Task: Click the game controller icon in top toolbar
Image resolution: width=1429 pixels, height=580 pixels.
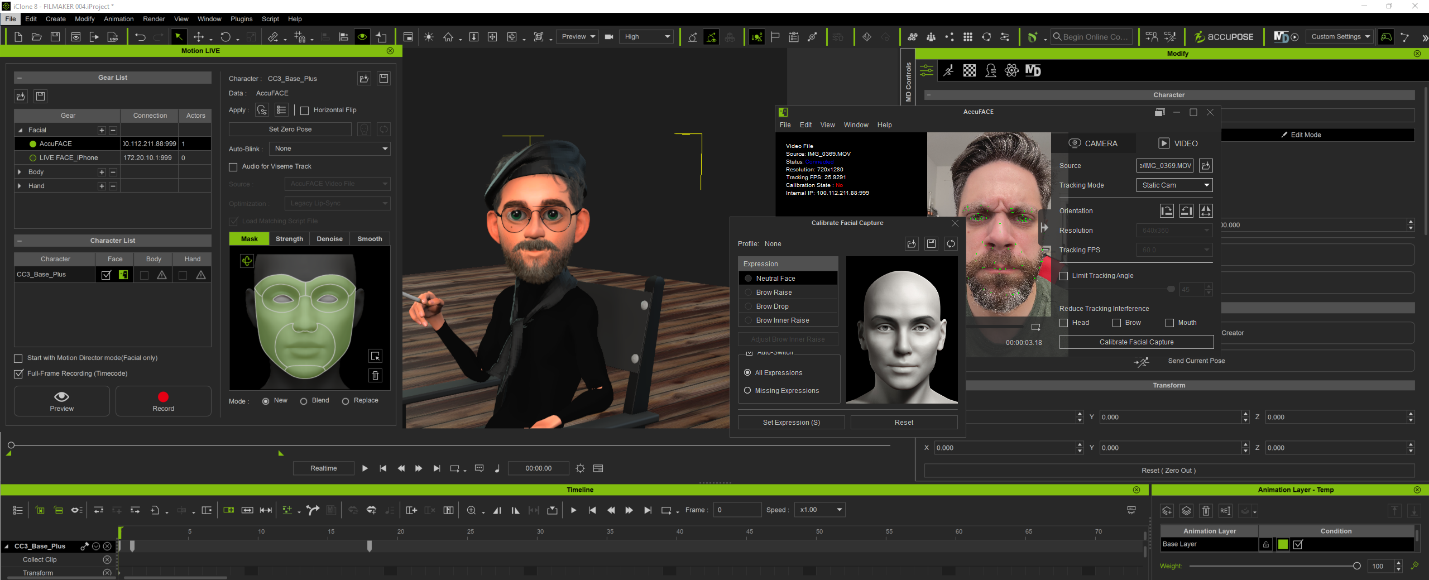Action: click(1387, 36)
